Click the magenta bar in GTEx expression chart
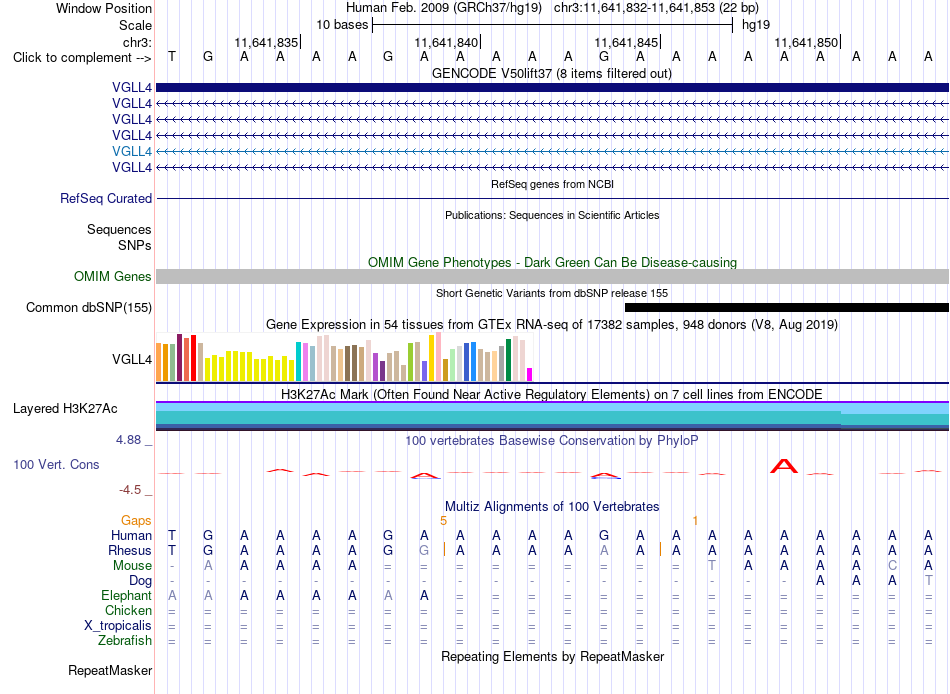This screenshot has width=950, height=694. (530, 374)
